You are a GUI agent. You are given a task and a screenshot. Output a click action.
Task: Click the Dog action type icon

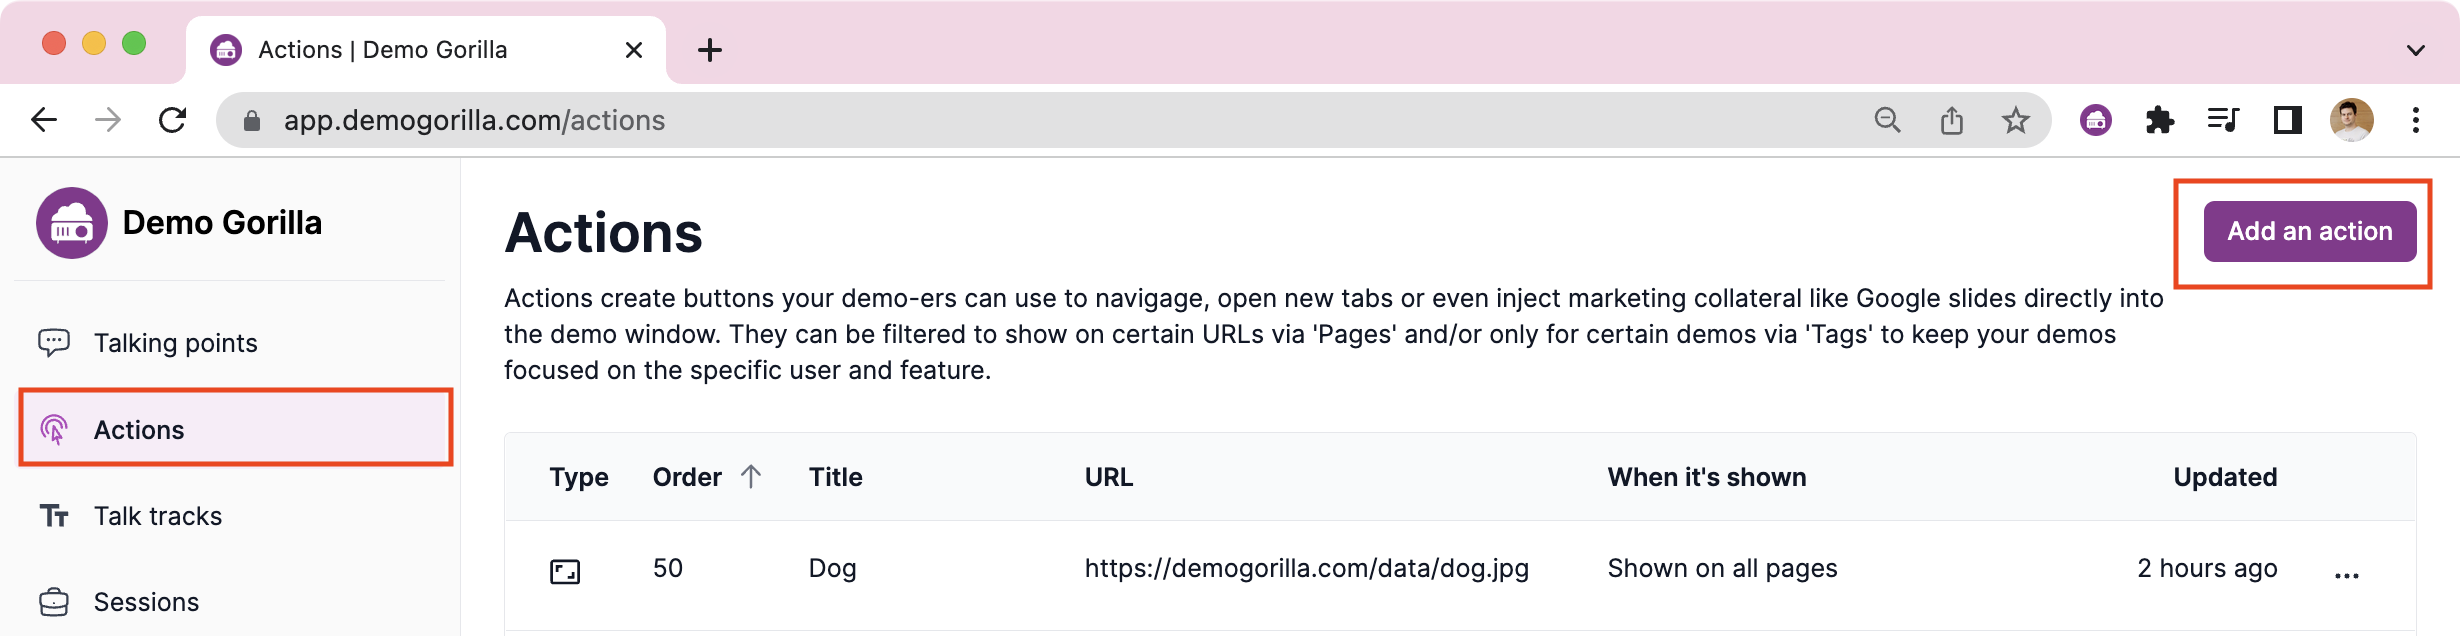(565, 571)
